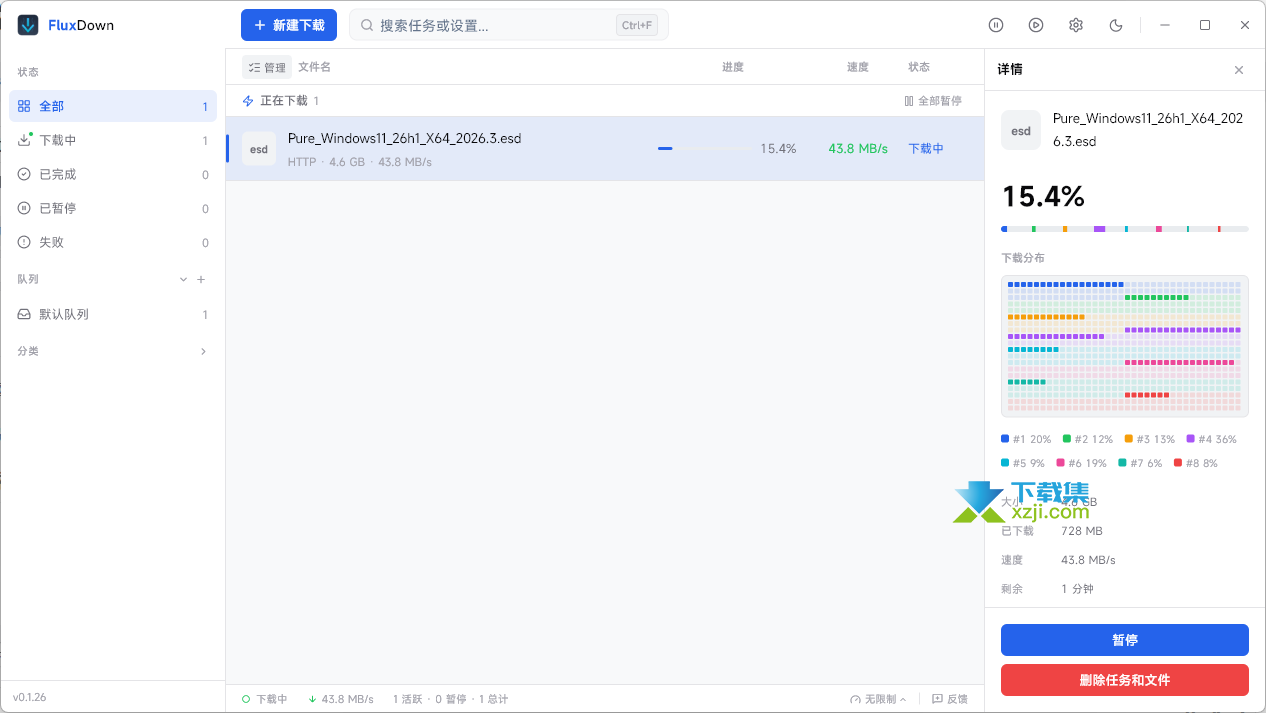Open settings via the gear icon
This screenshot has width=1266, height=713.
click(1076, 25)
